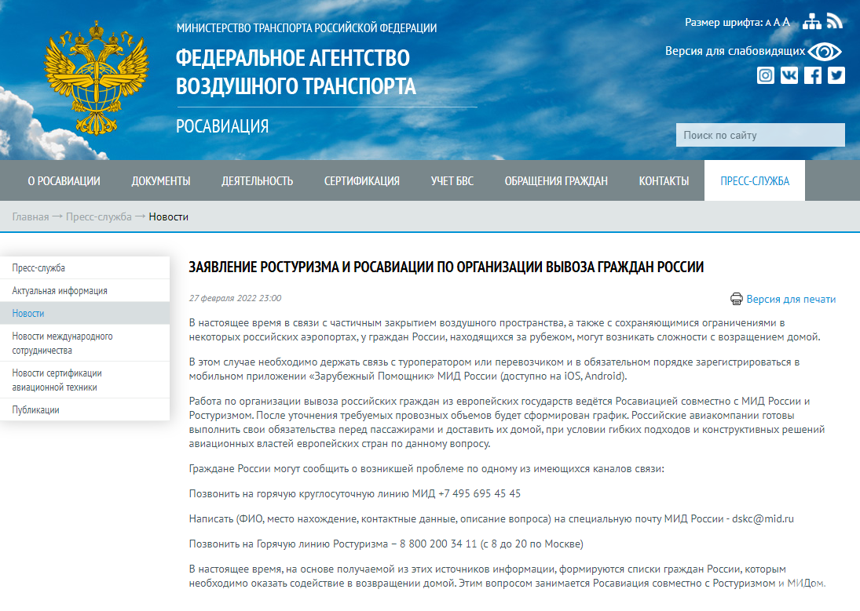The image size is (860, 611).
Task: Click the 'Федеральное агентство воздушного транспорта' title
Action: (296, 72)
